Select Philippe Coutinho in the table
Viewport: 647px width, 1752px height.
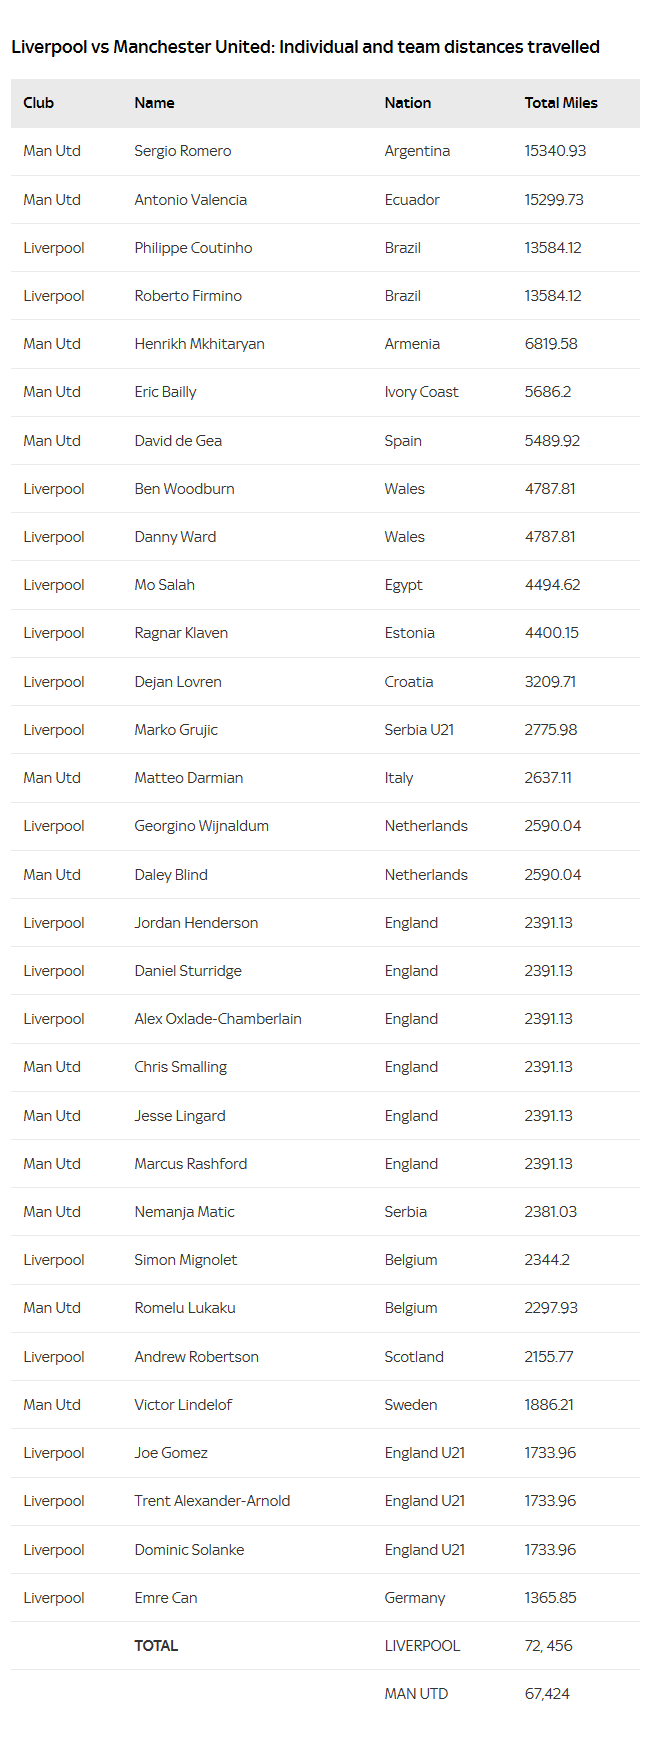click(x=193, y=248)
